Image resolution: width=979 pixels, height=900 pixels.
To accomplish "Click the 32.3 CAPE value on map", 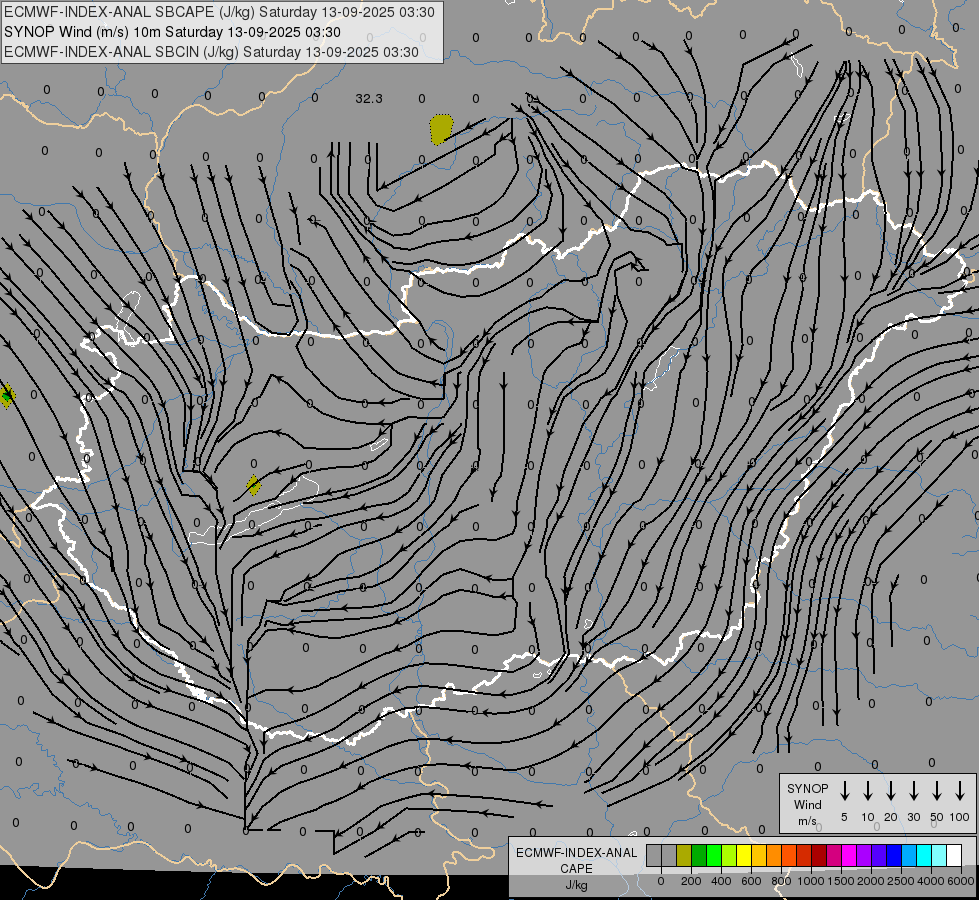I will (x=369, y=99).
